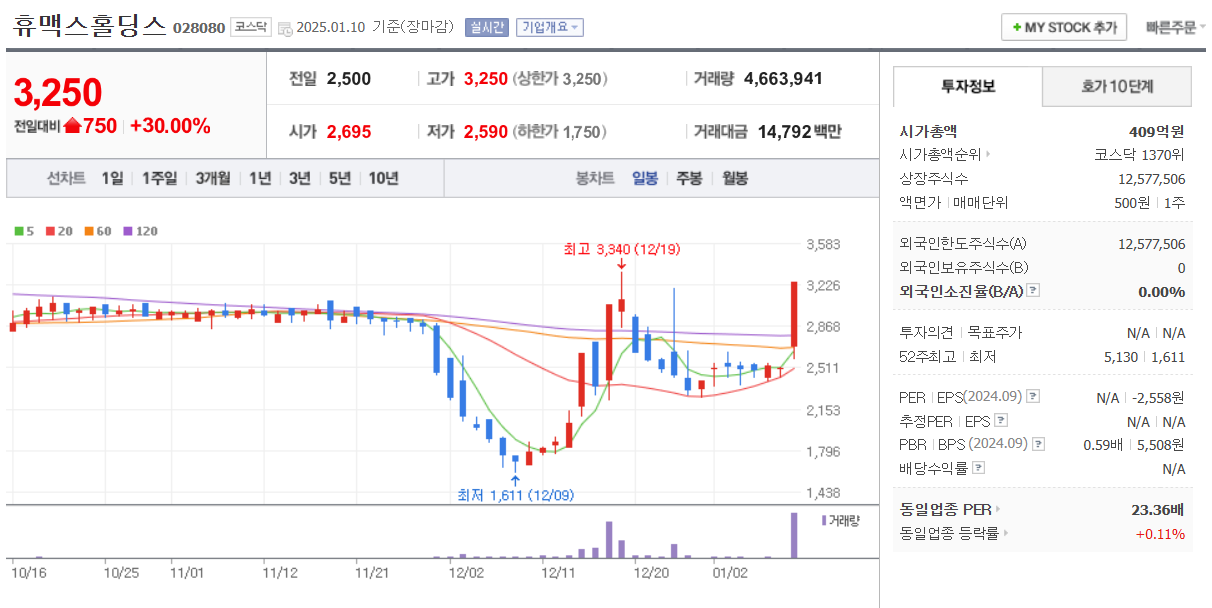Screen dimensions: 1212x608
Task: Click the 시가 value 2,695
Action: (349, 131)
